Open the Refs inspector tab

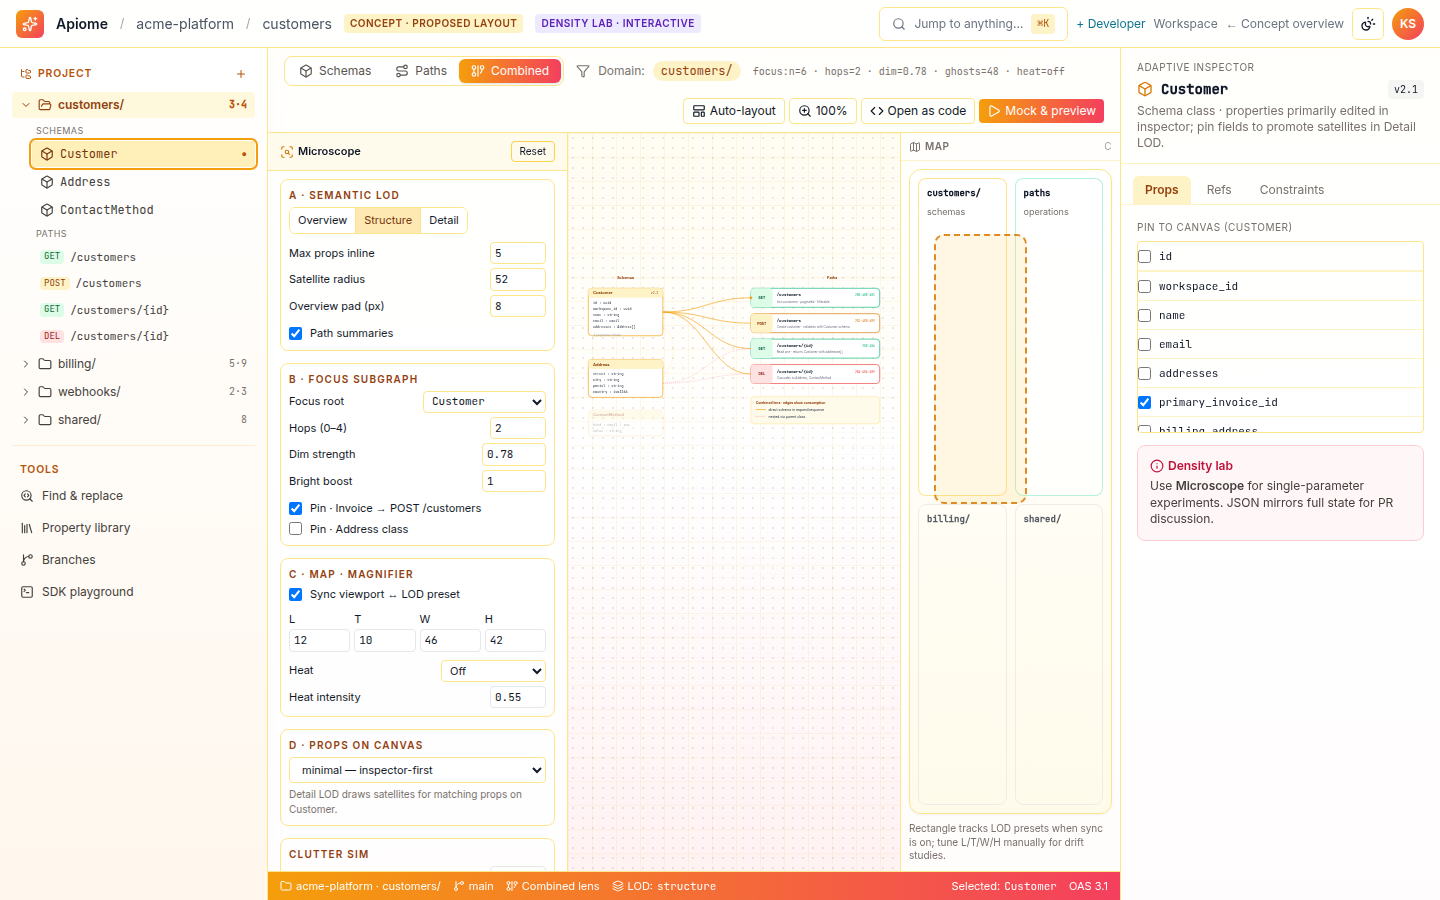[1219, 190]
